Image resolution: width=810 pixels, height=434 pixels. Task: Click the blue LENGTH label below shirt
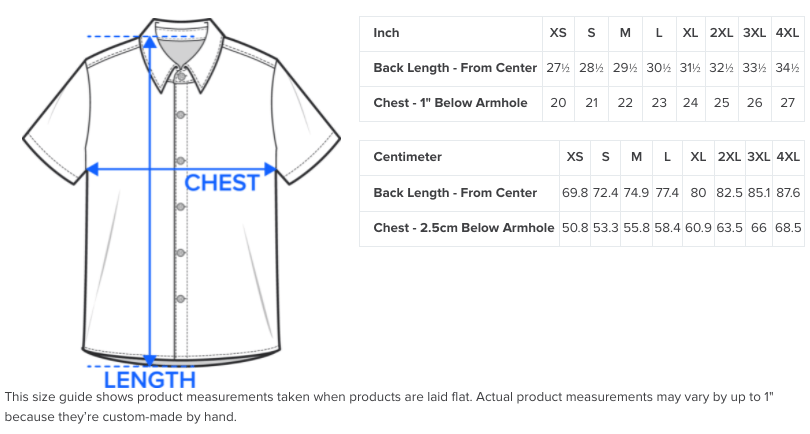point(150,380)
